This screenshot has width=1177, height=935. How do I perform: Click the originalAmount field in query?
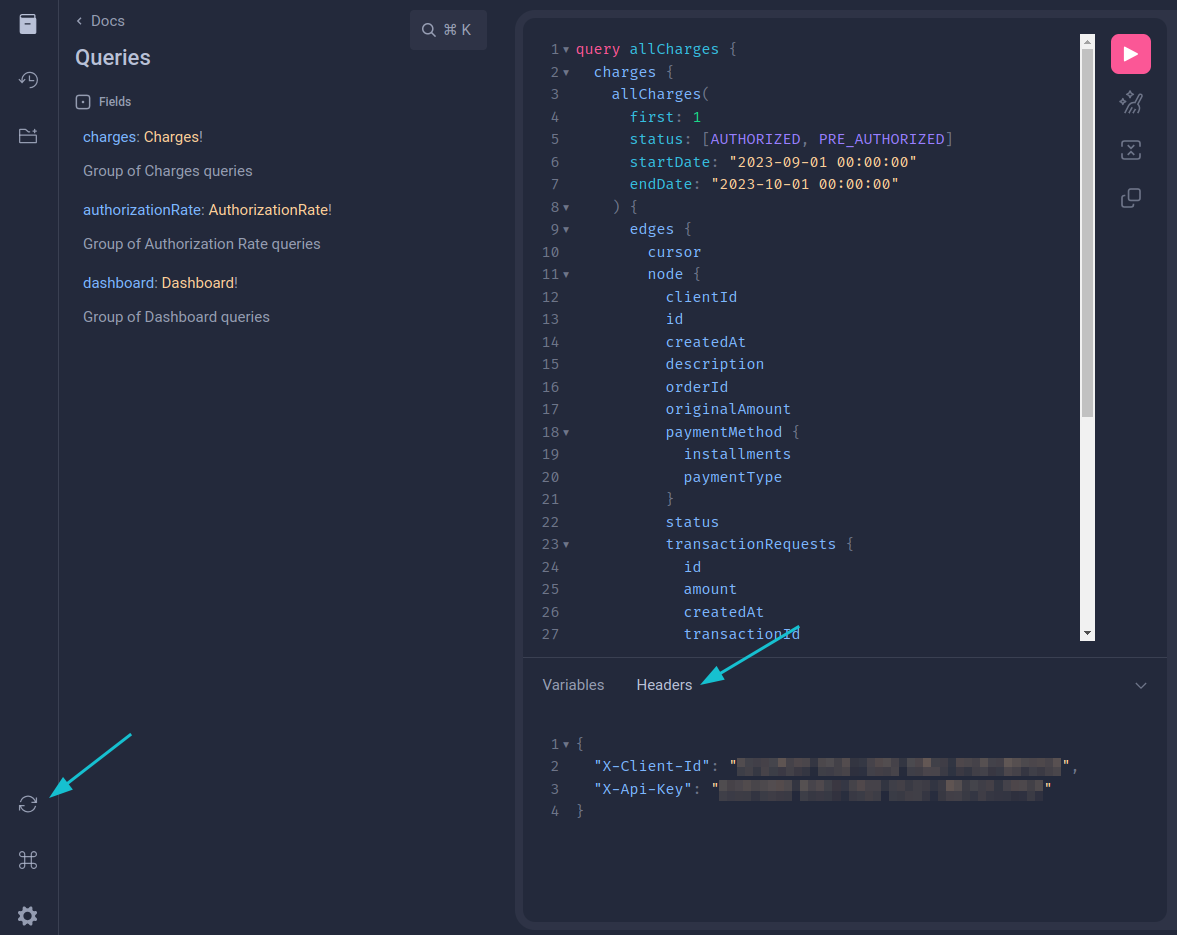click(727, 409)
